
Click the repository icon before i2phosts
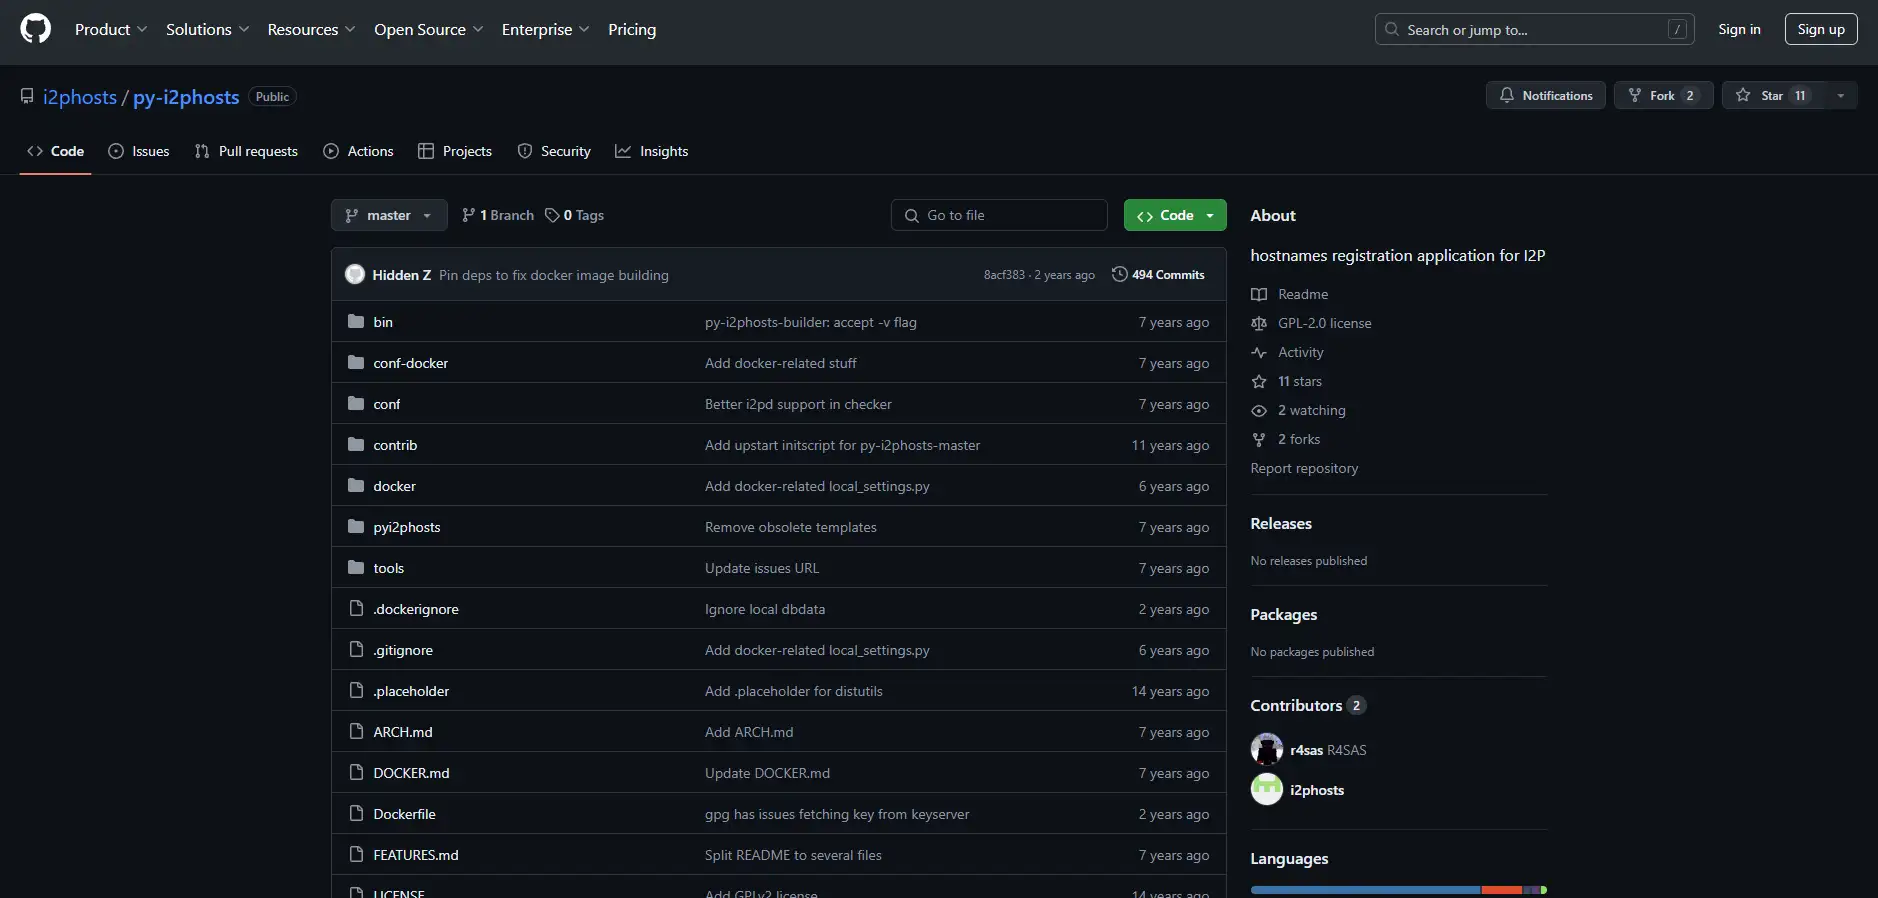pos(27,96)
